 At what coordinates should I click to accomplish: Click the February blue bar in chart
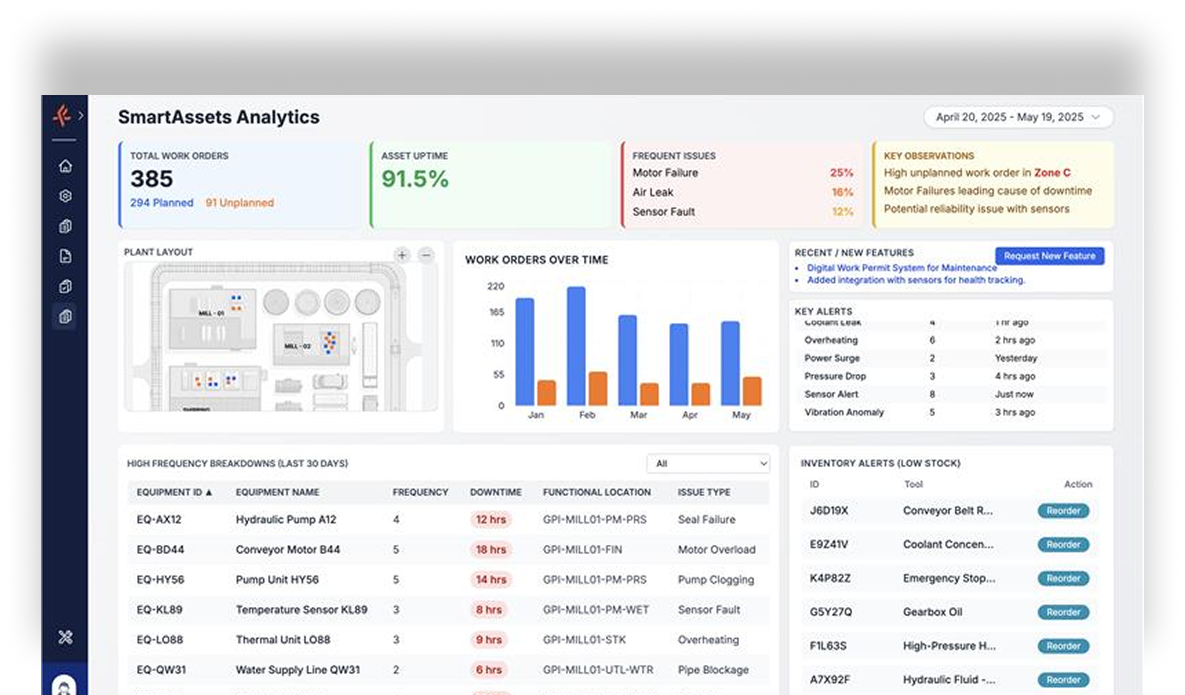pyautogui.click(x=576, y=345)
